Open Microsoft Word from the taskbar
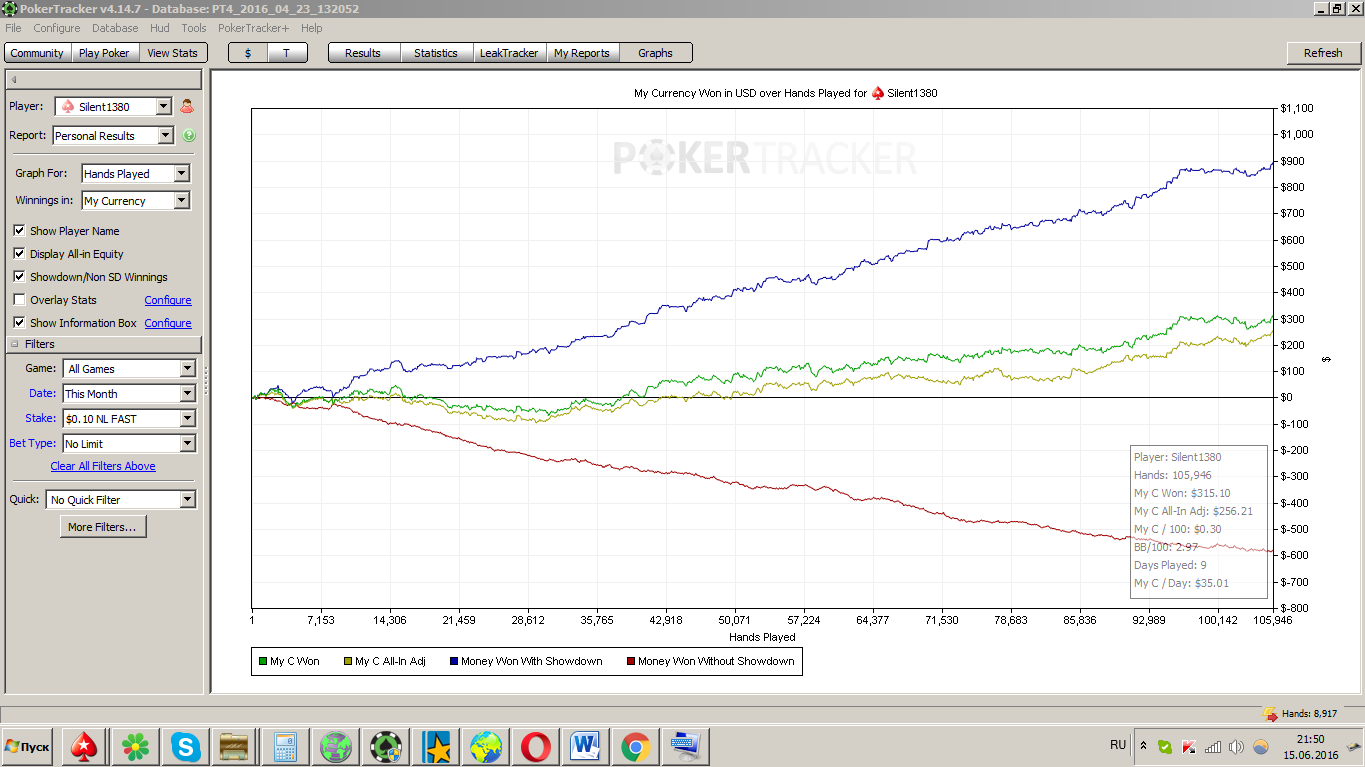Screen dimensions: 1365x767 (x=586, y=746)
